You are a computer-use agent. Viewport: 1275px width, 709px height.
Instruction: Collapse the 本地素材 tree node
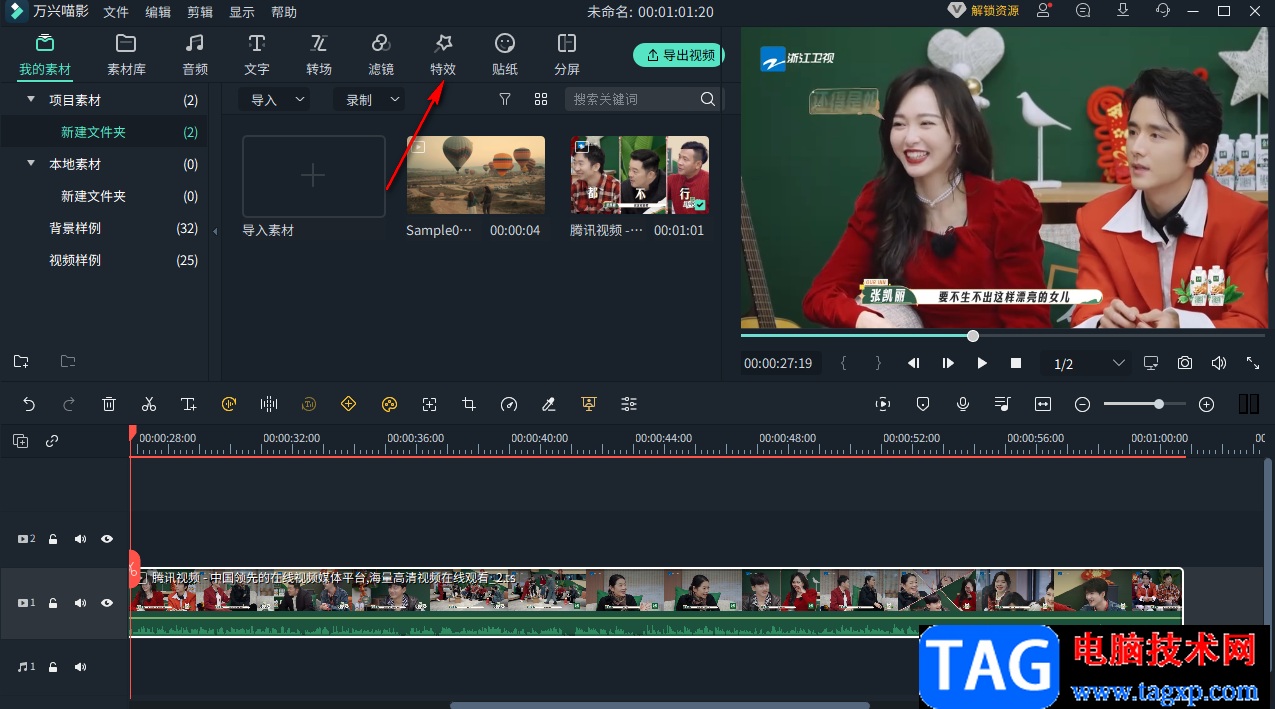click(x=31, y=164)
